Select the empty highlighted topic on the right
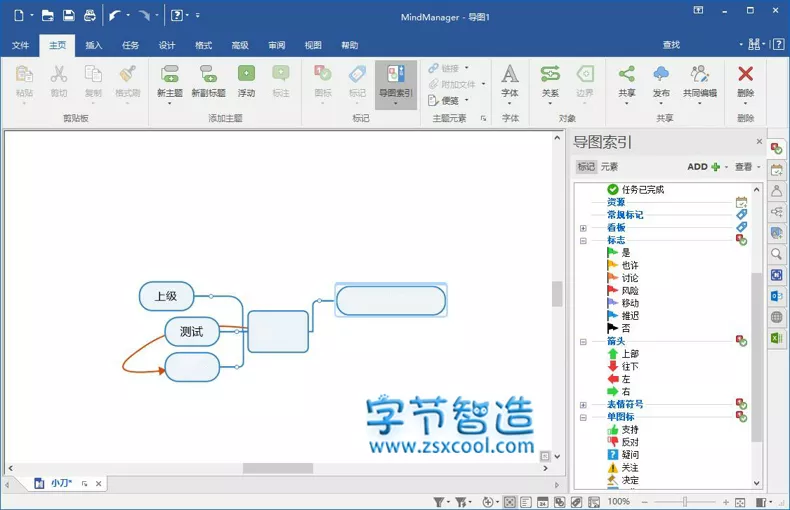The image size is (790, 510). (391, 300)
